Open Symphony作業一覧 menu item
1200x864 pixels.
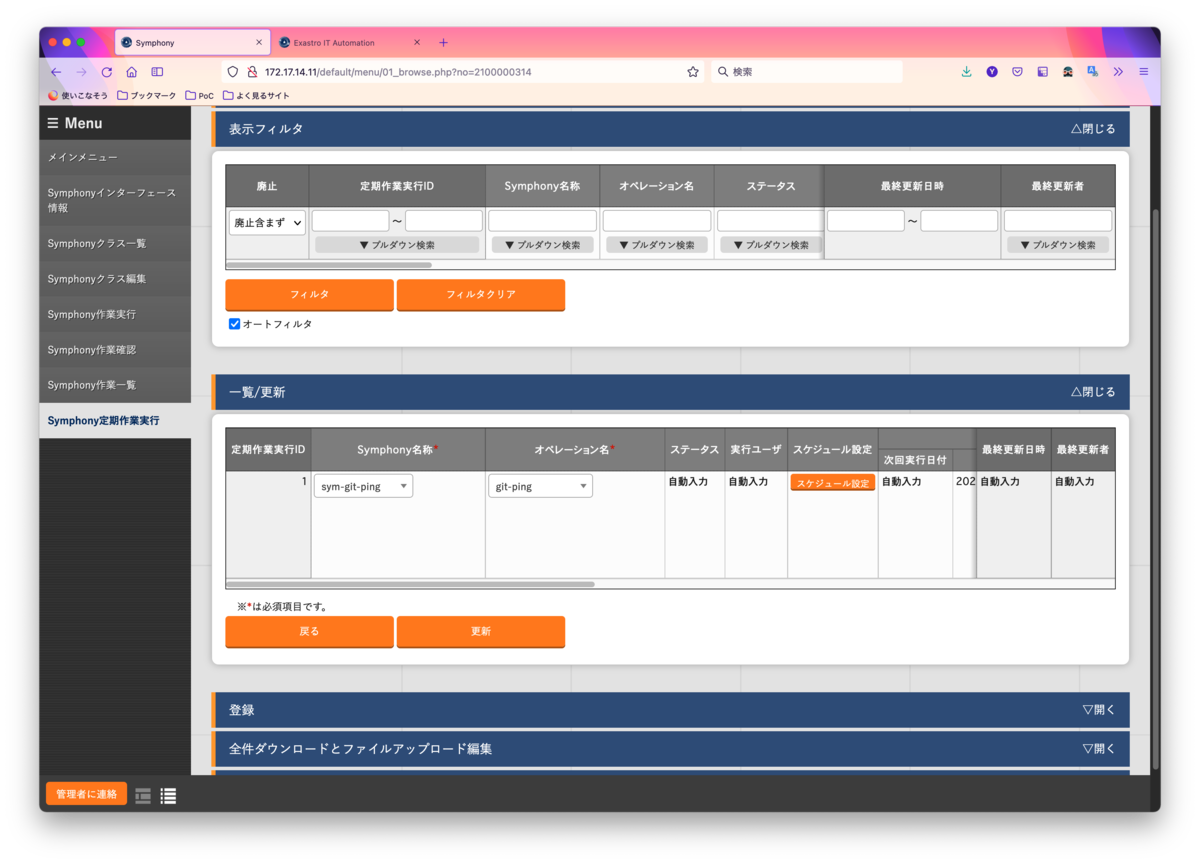coord(115,385)
